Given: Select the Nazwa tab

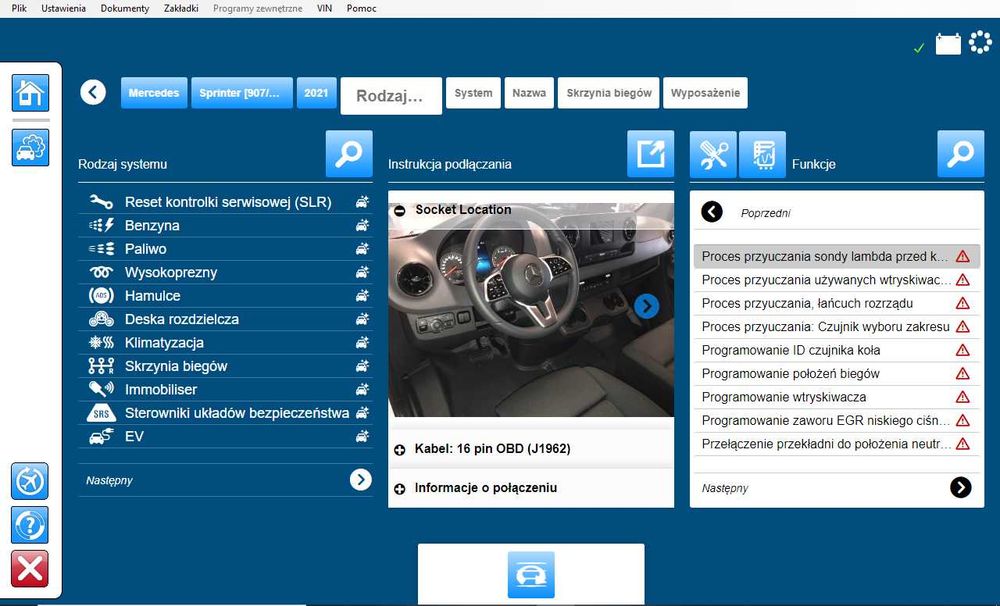Looking at the screenshot, I should pos(529,92).
